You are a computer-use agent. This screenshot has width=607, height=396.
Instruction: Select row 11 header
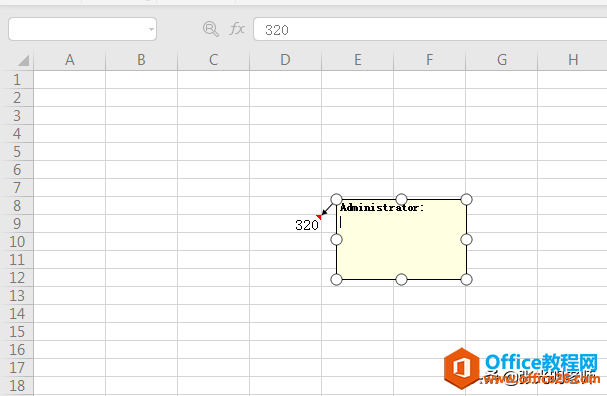coord(17,260)
